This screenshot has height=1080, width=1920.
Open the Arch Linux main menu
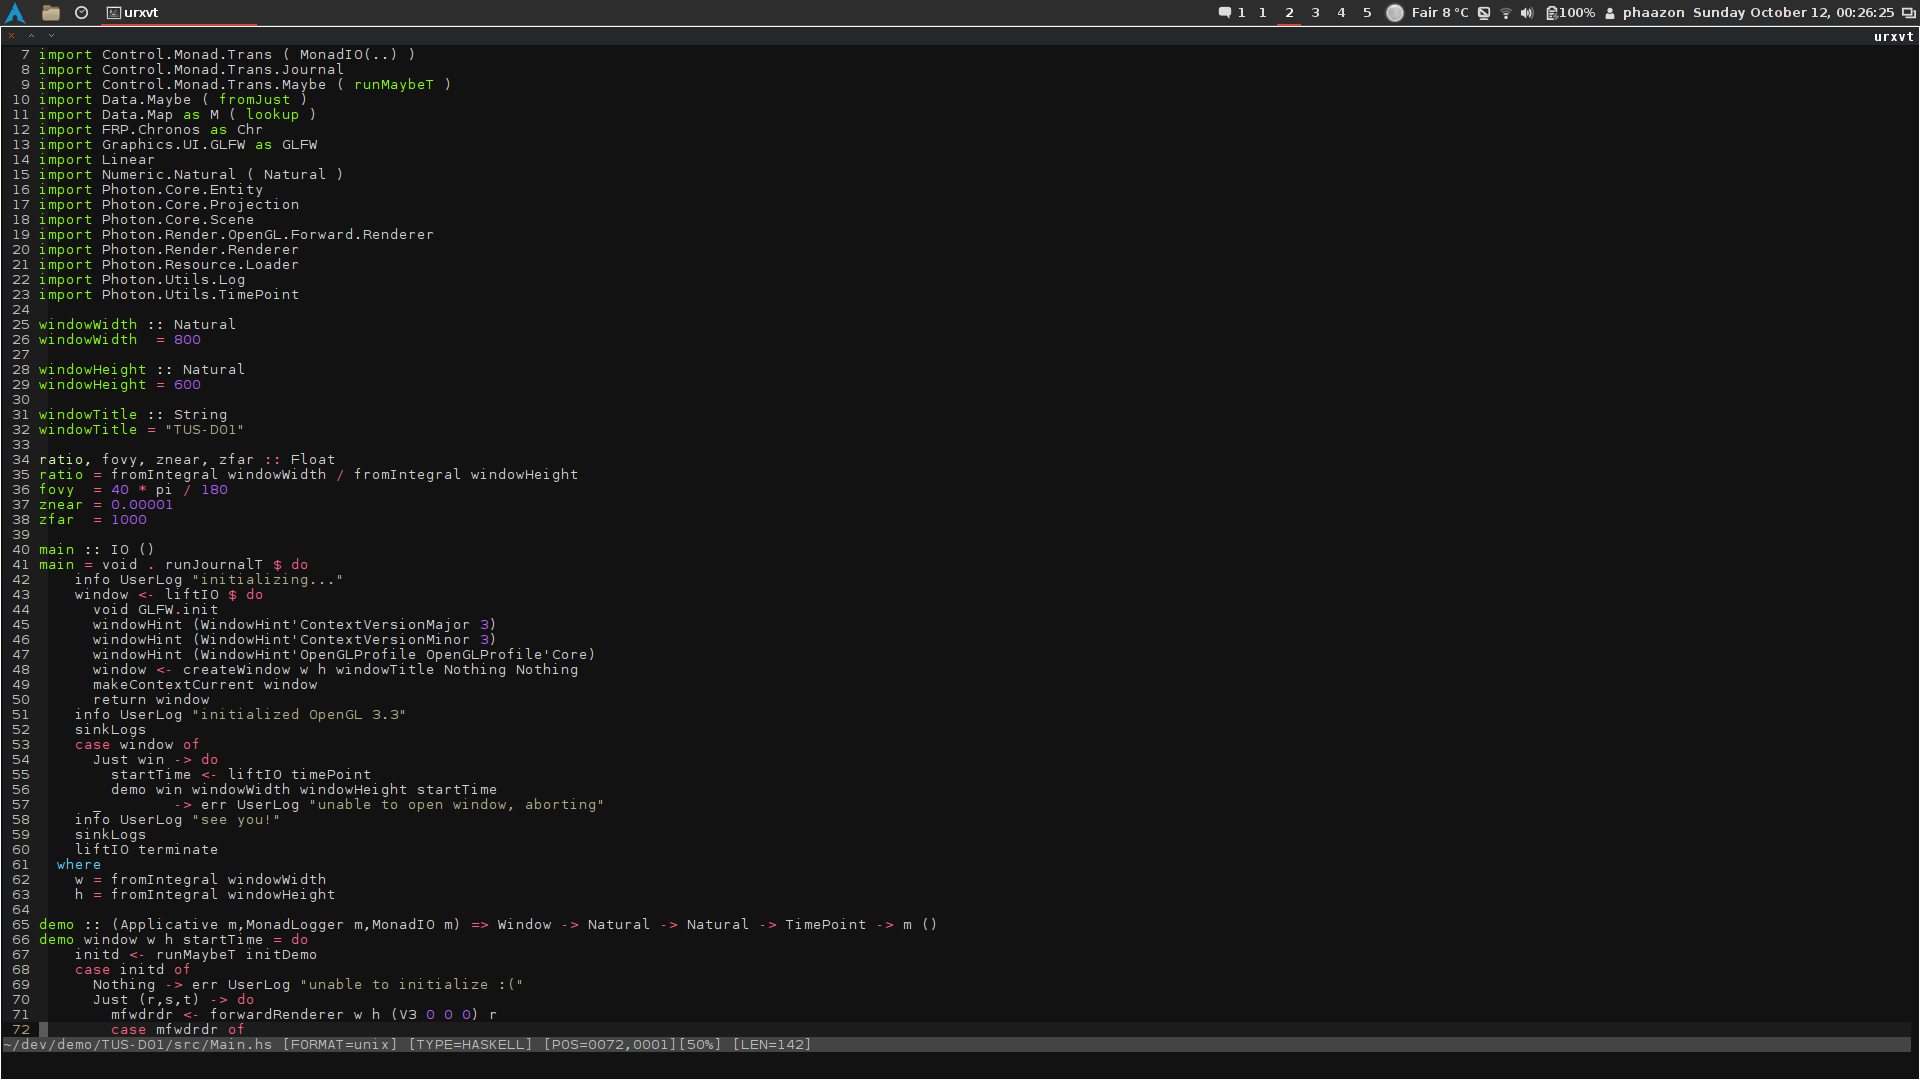click(15, 13)
